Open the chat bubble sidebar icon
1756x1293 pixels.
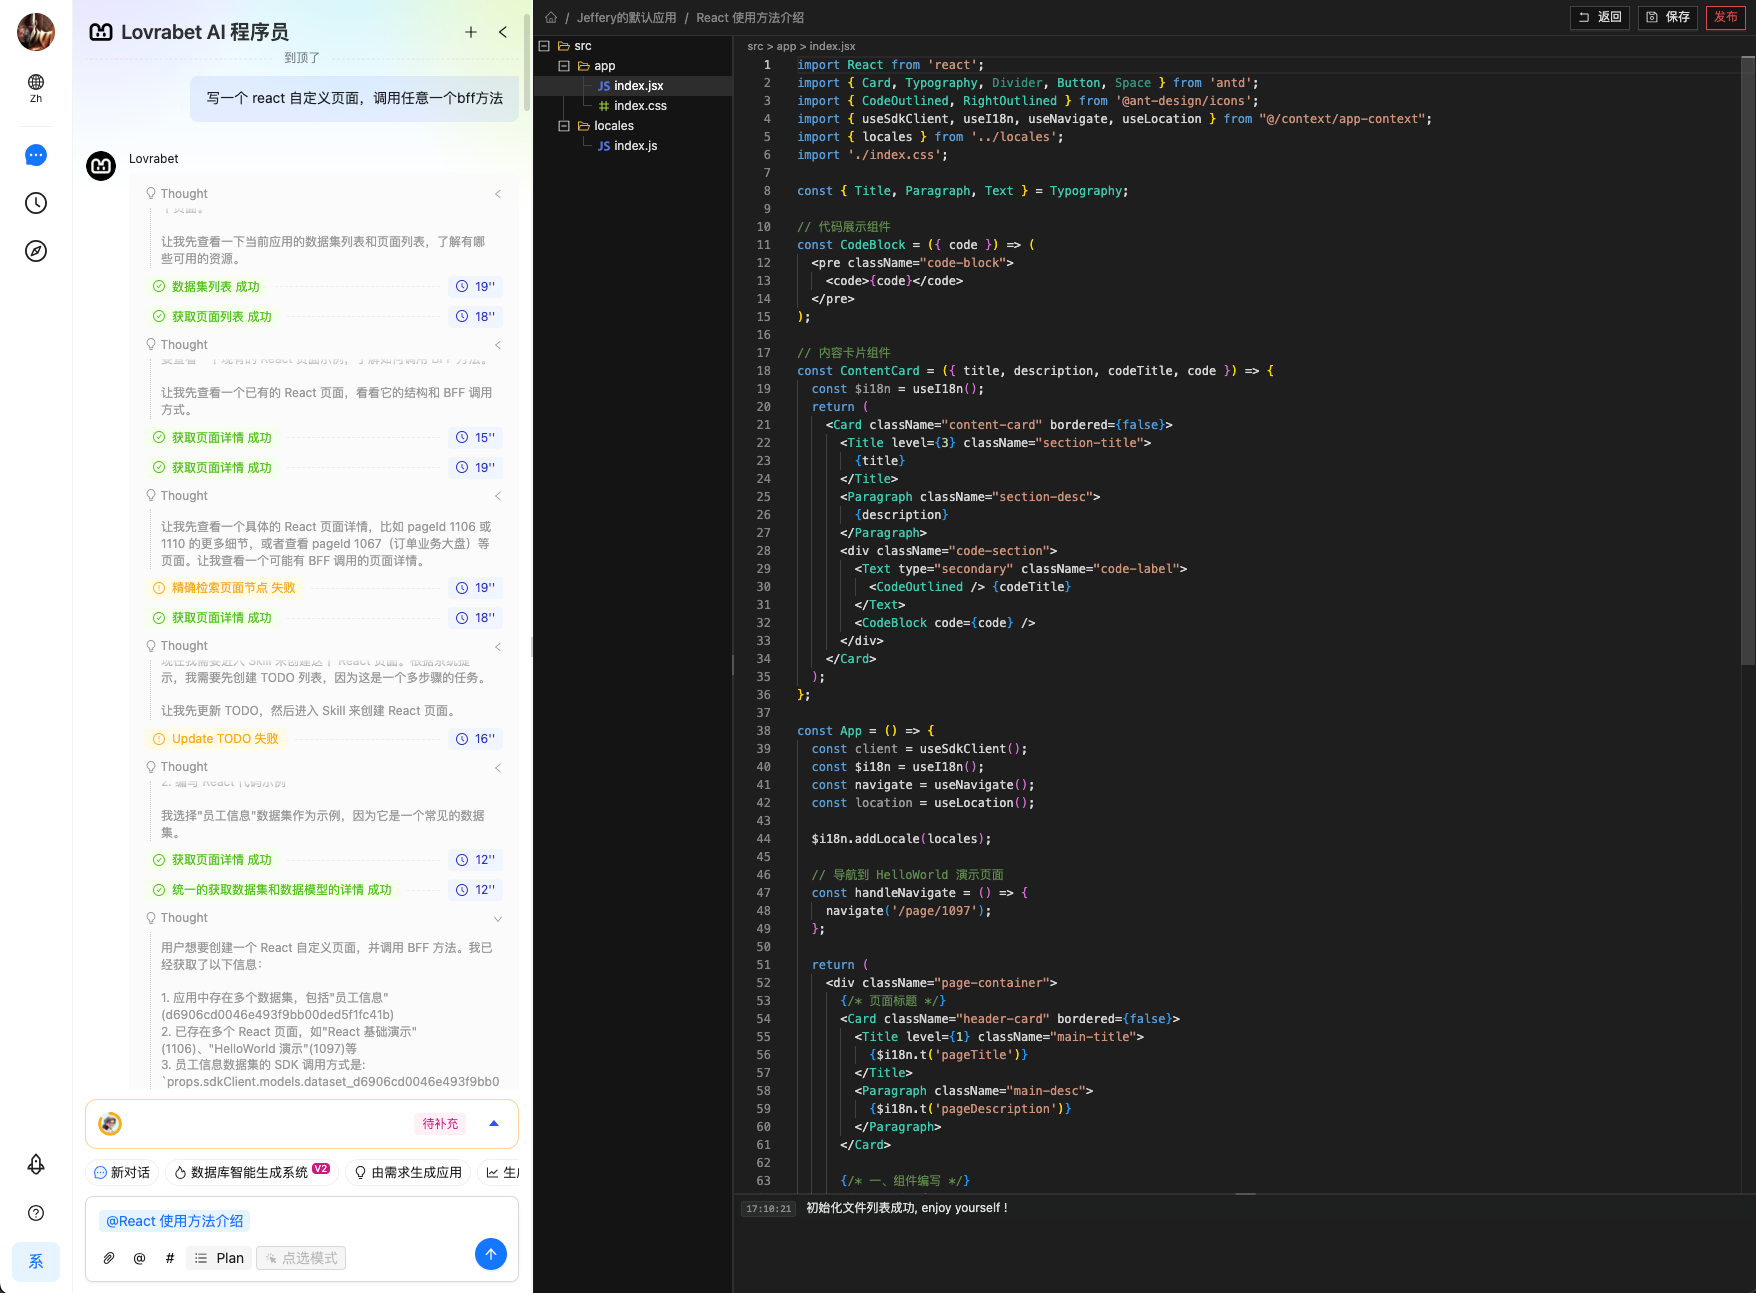point(36,155)
